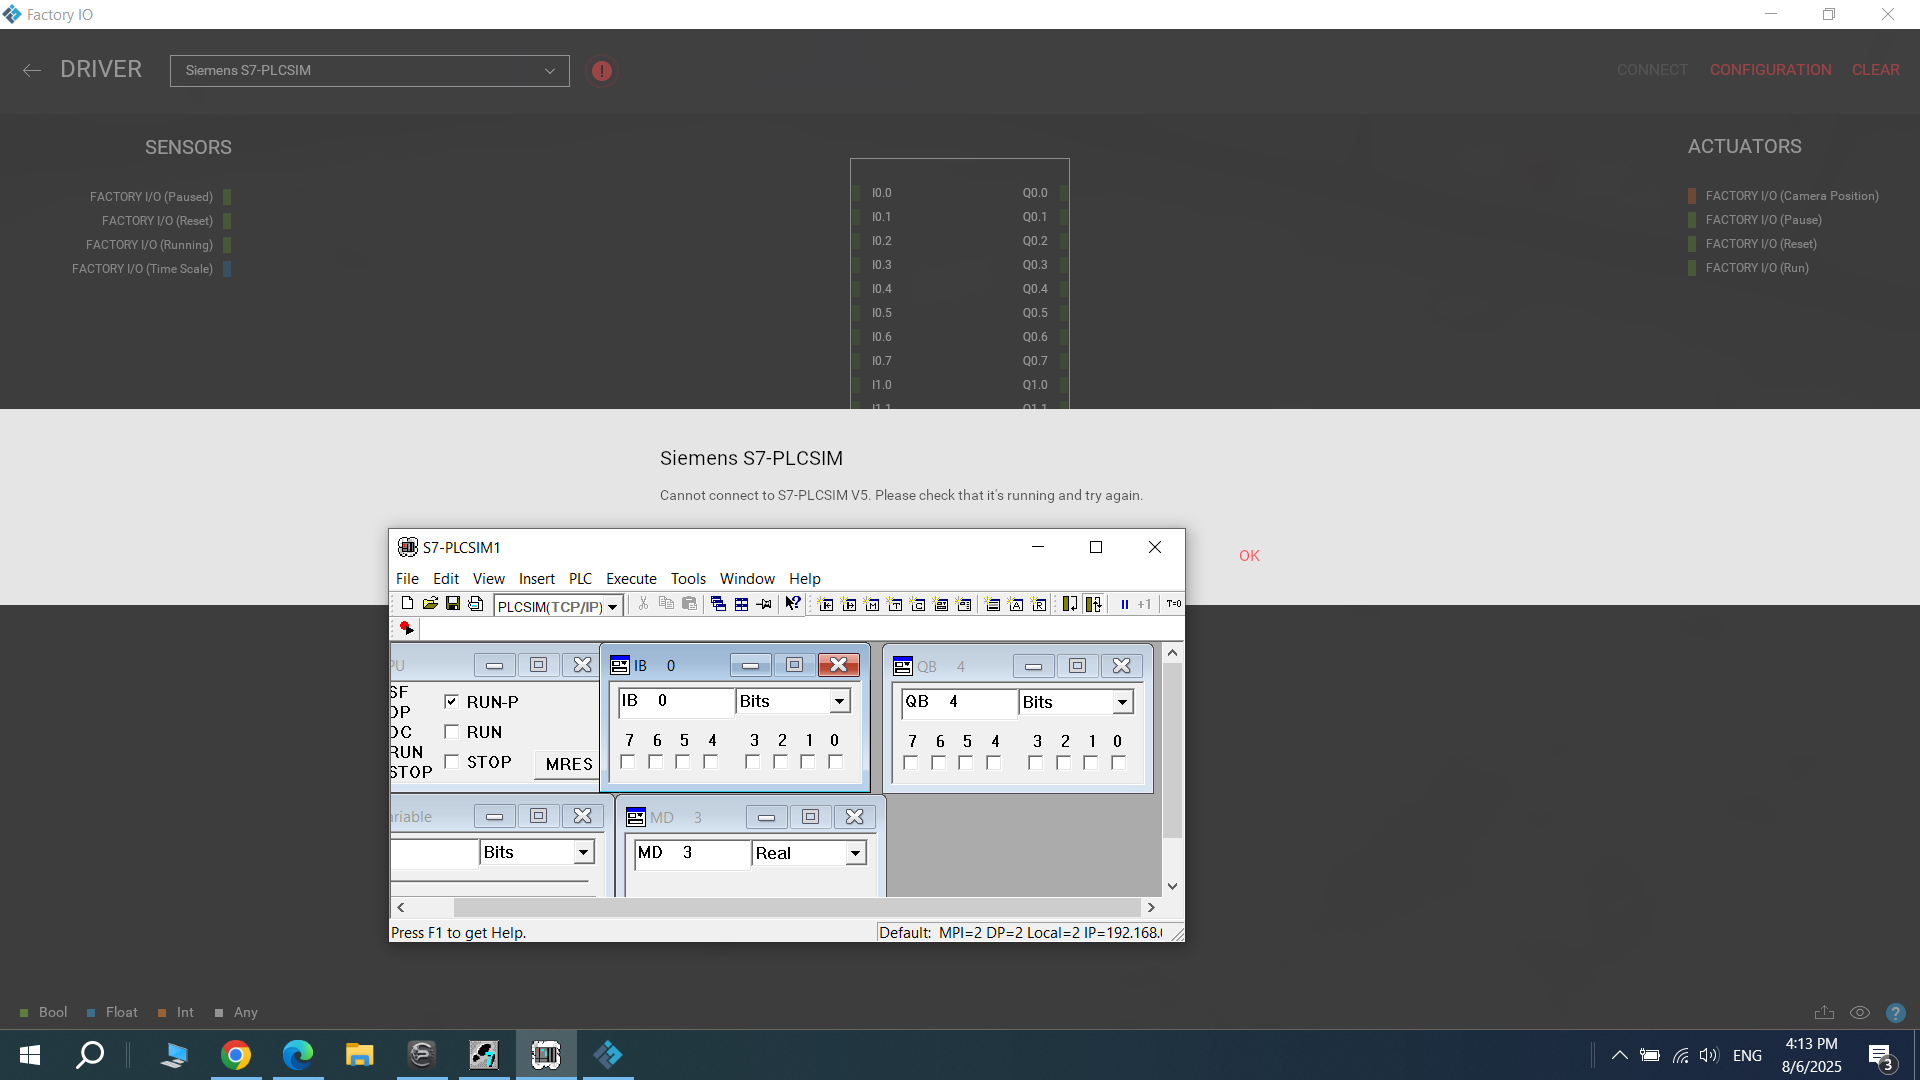Click the New PLC toolbar icon in S7-PLCSIM
Image resolution: width=1920 pixels, height=1080 pixels.
tap(407, 604)
